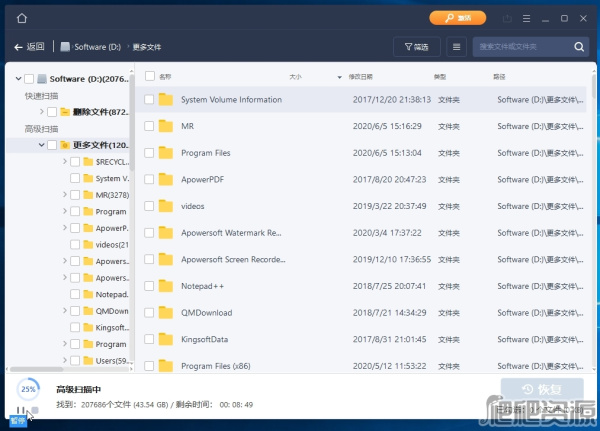The image size is (600, 431).
Task: Click the search magnifier icon
Action: [580, 47]
